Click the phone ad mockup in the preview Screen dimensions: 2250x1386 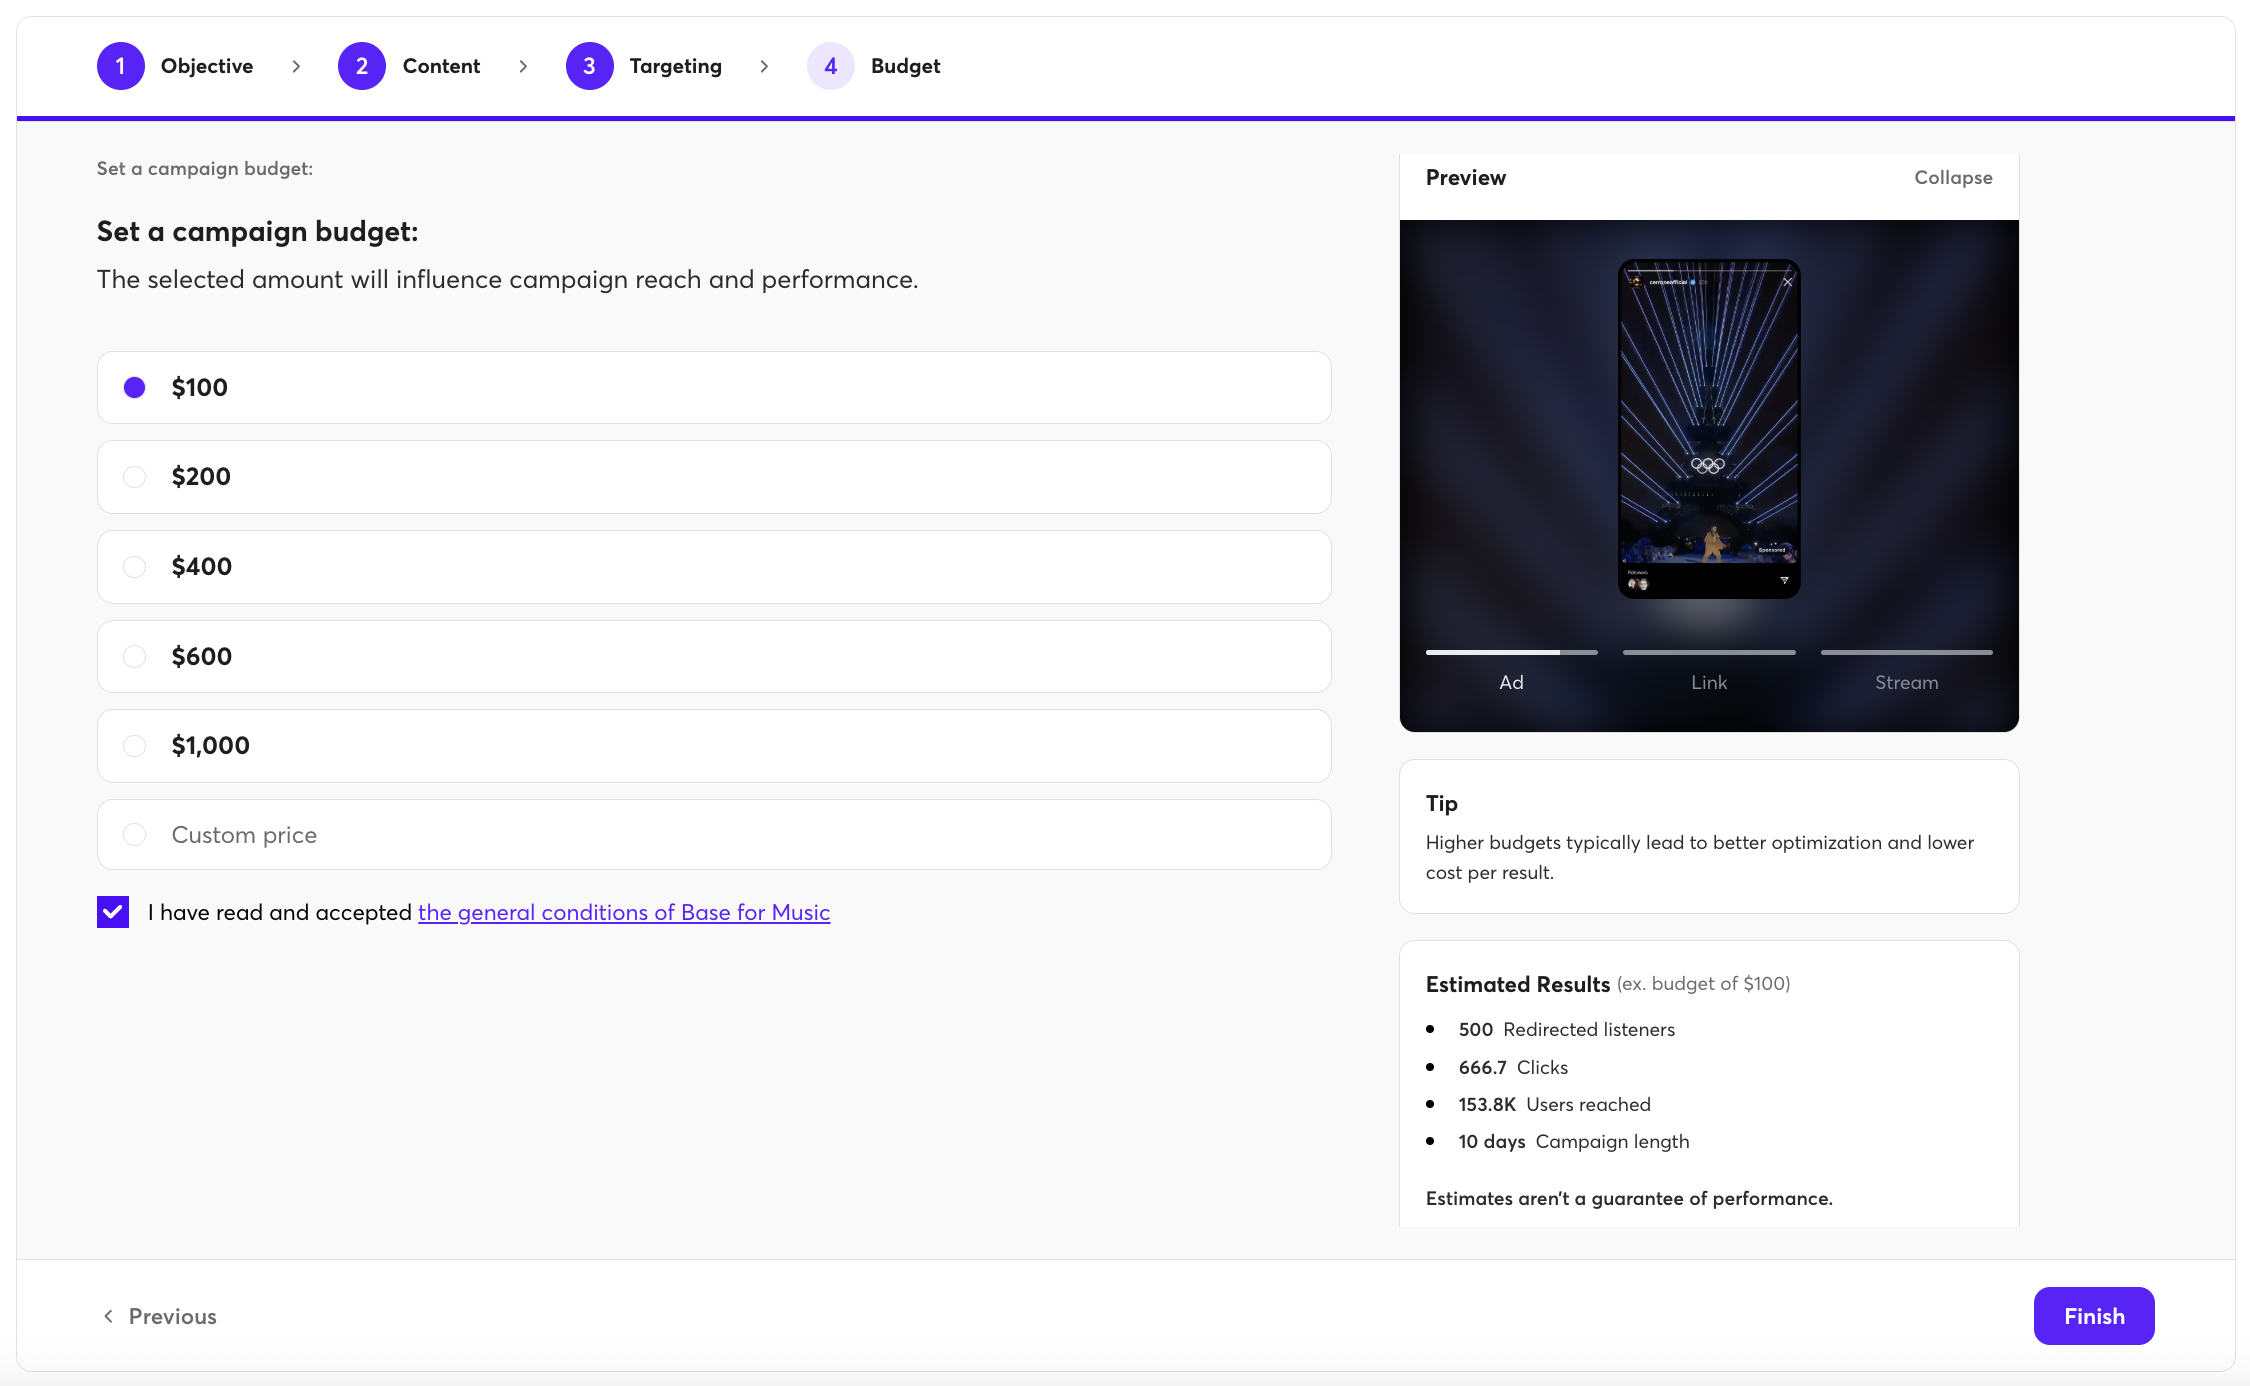pyautogui.click(x=1708, y=430)
